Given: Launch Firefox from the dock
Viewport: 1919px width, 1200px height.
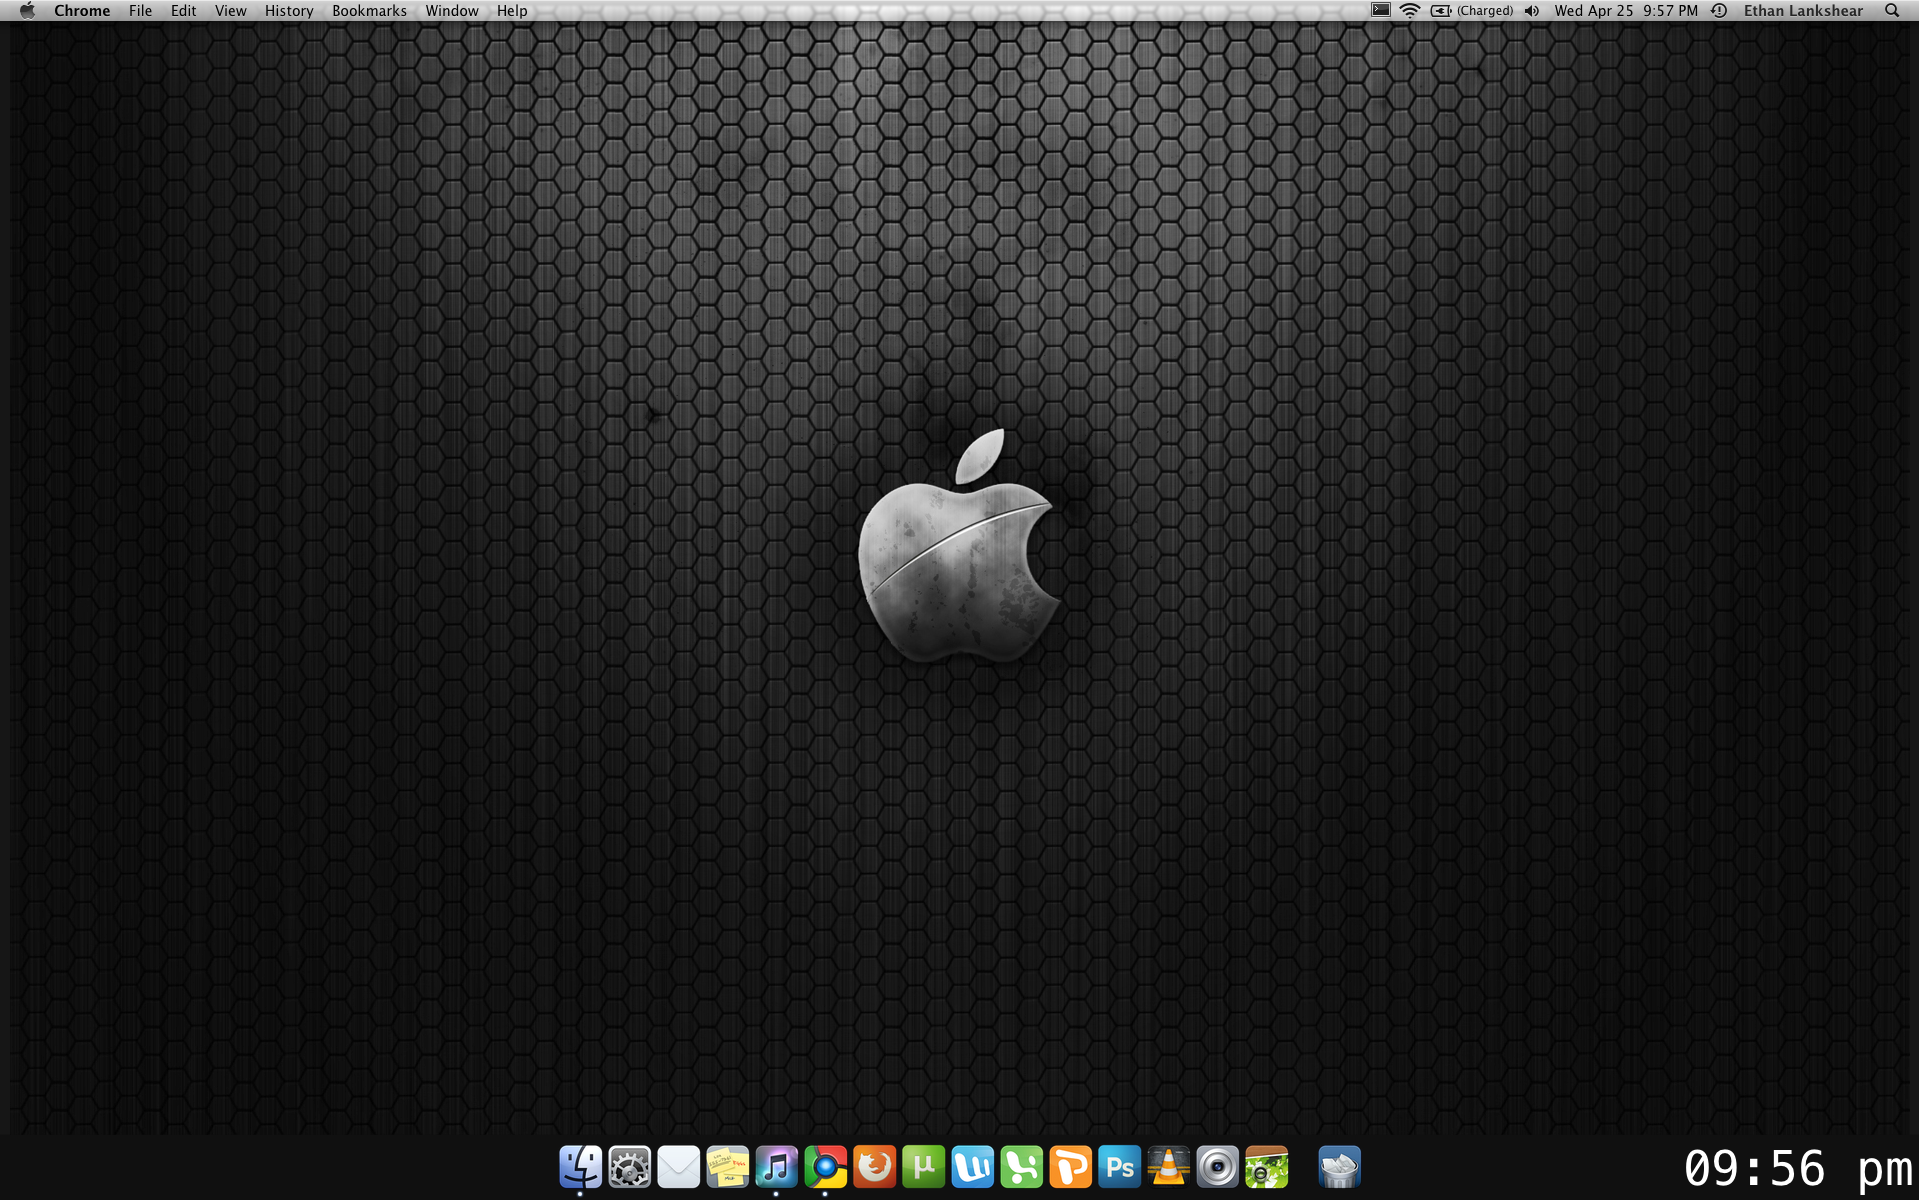Looking at the screenshot, I should point(874,1167).
